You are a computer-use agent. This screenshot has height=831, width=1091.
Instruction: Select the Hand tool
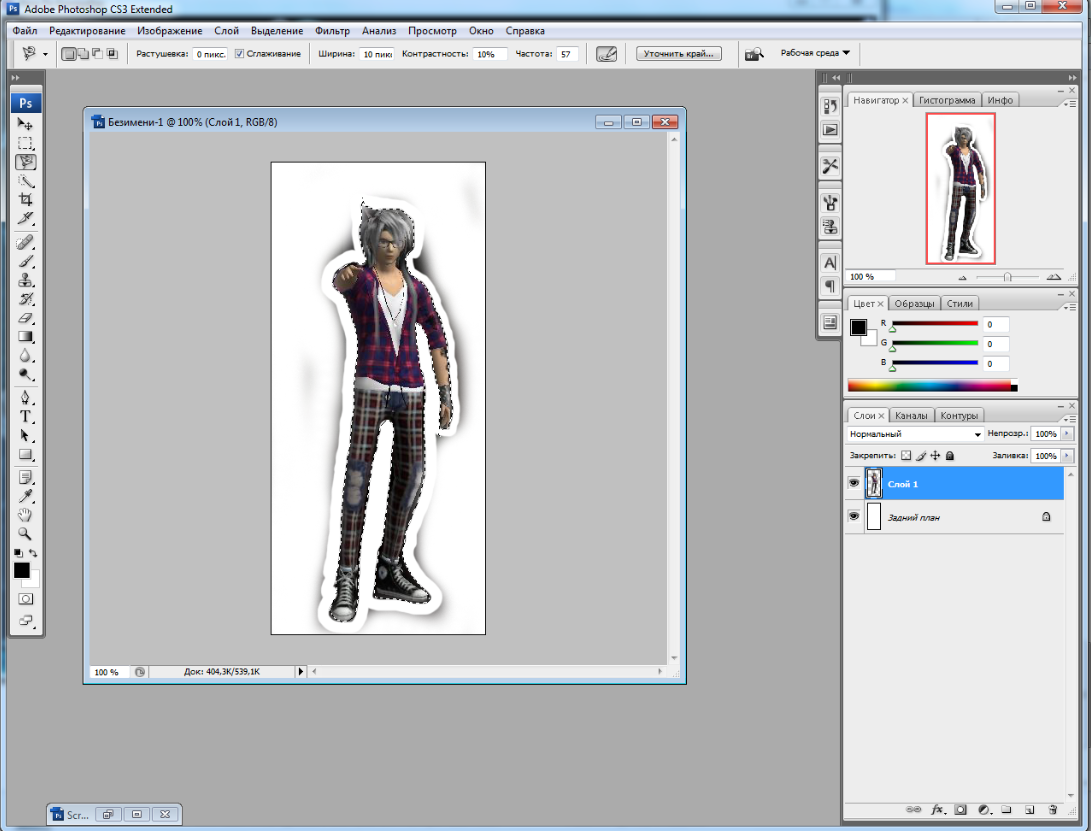pyautogui.click(x=26, y=515)
